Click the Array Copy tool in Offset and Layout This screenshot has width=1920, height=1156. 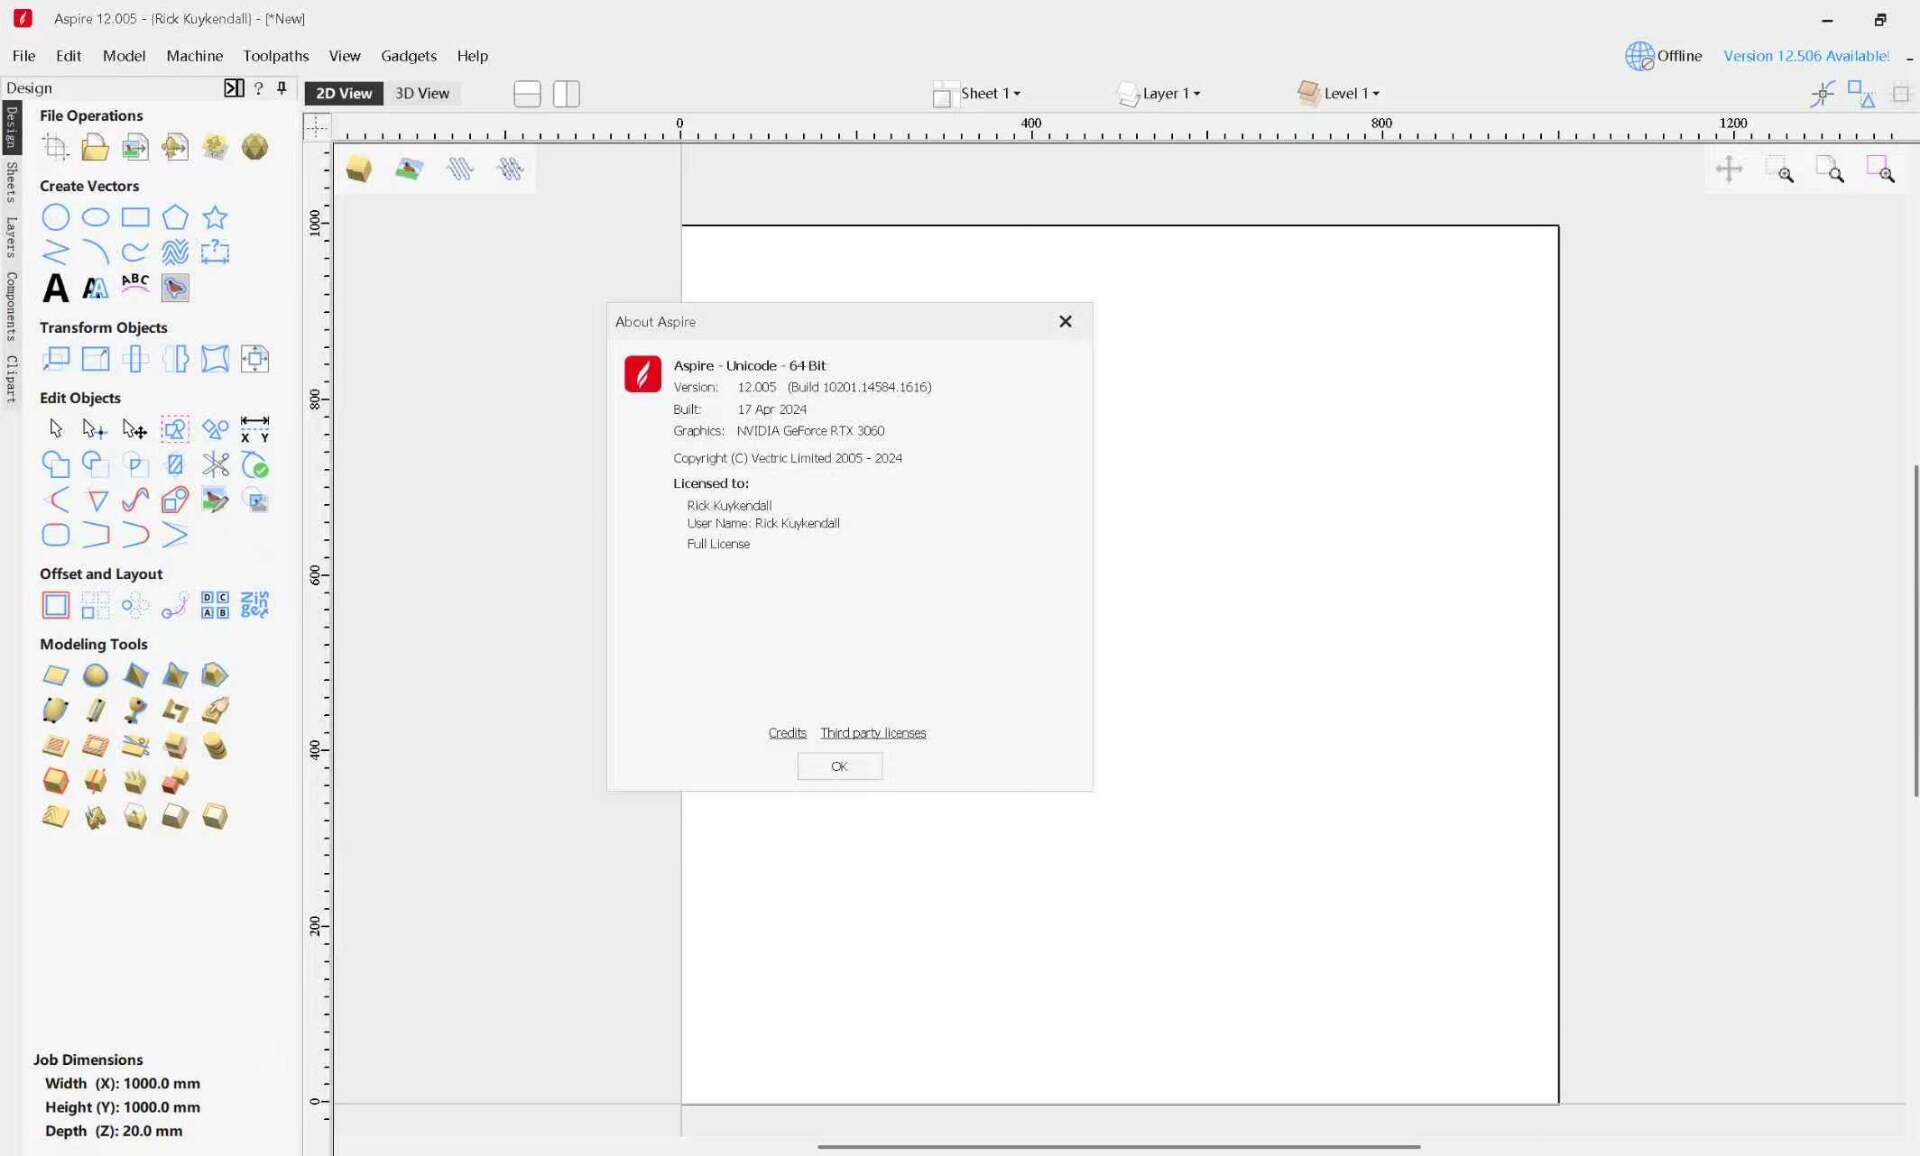(95, 605)
